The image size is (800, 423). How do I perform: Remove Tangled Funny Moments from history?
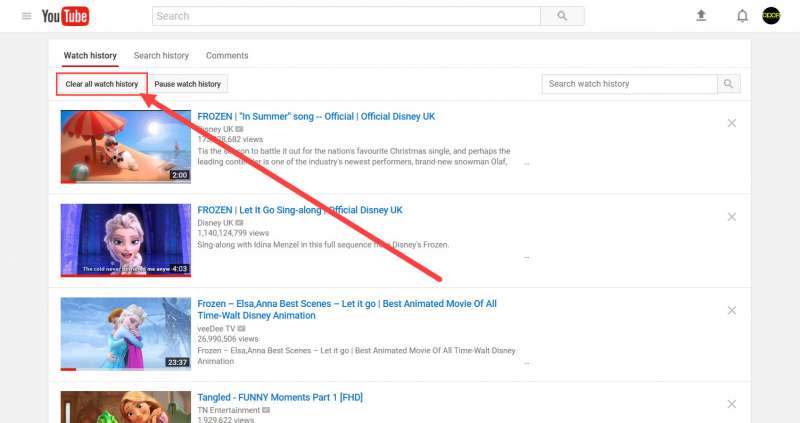732,404
